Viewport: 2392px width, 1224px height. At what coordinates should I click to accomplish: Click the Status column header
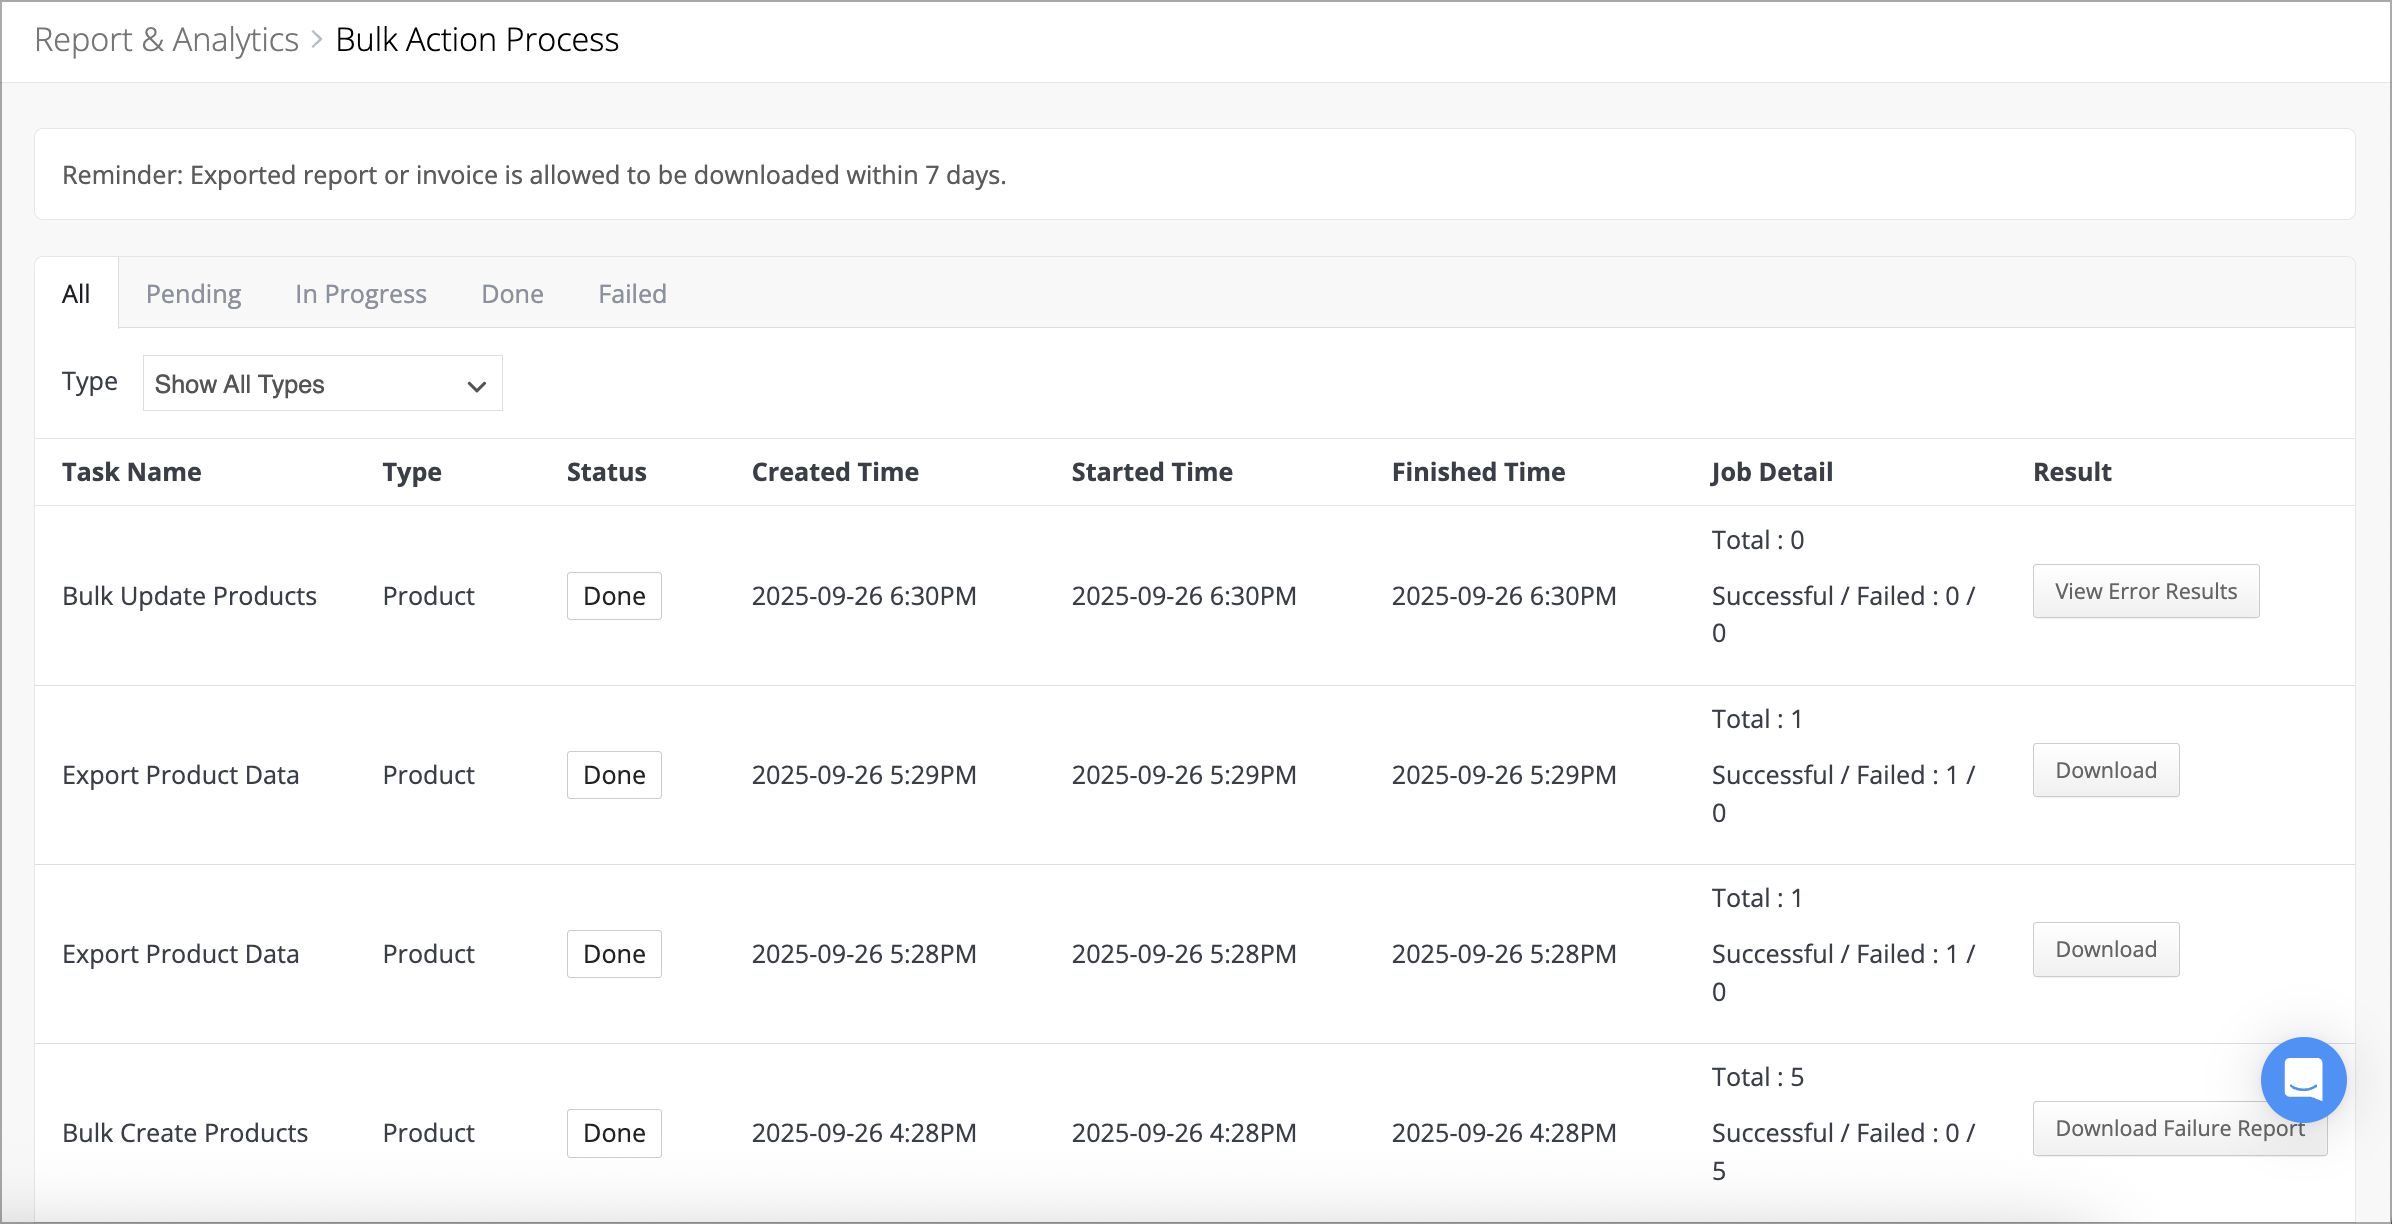point(607,472)
